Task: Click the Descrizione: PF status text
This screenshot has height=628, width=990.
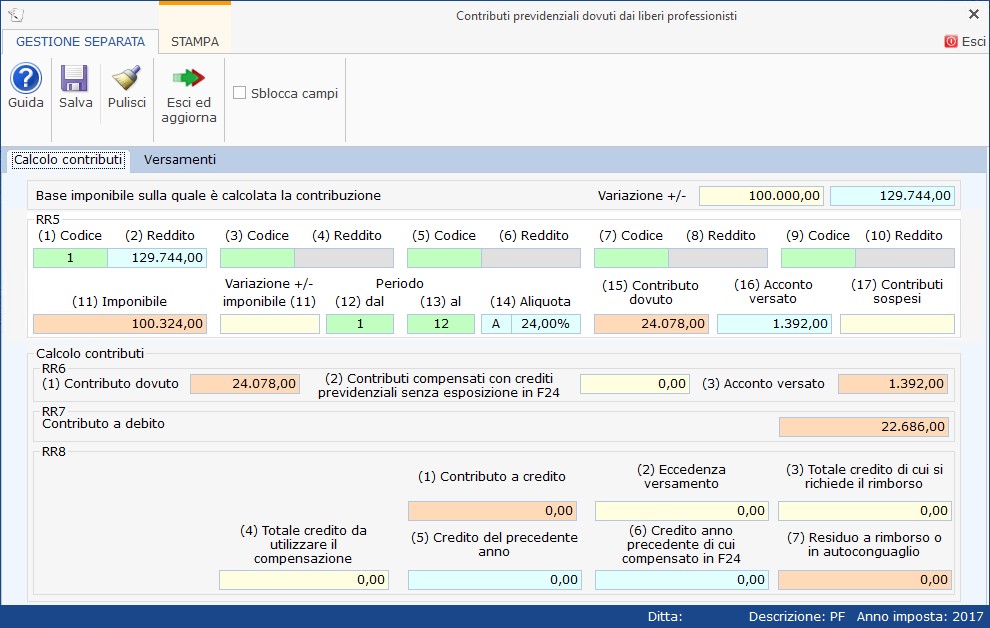Action: 797,617
